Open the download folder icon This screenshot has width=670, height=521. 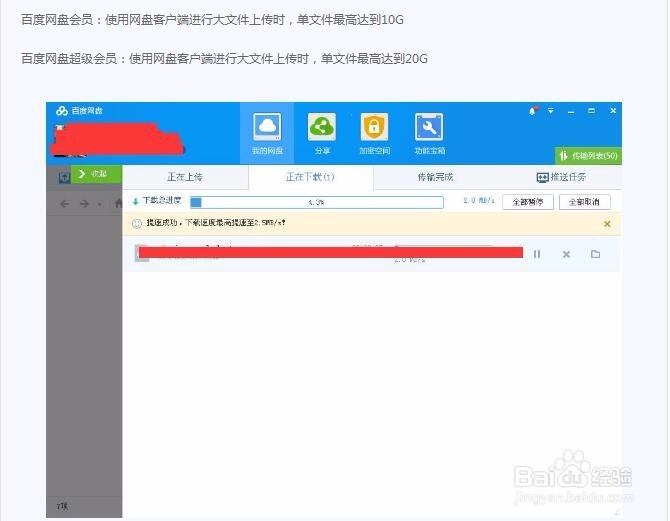click(x=595, y=254)
